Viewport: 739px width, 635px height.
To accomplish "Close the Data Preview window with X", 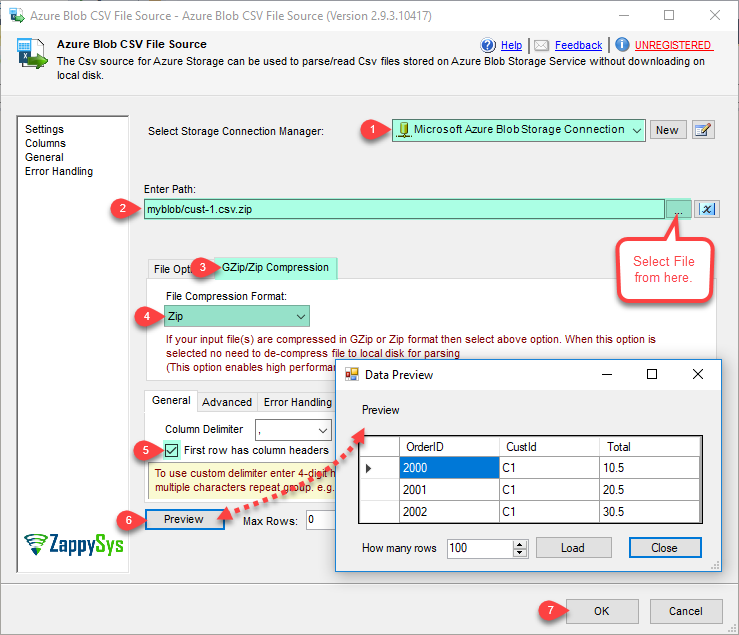I will tap(698, 374).
